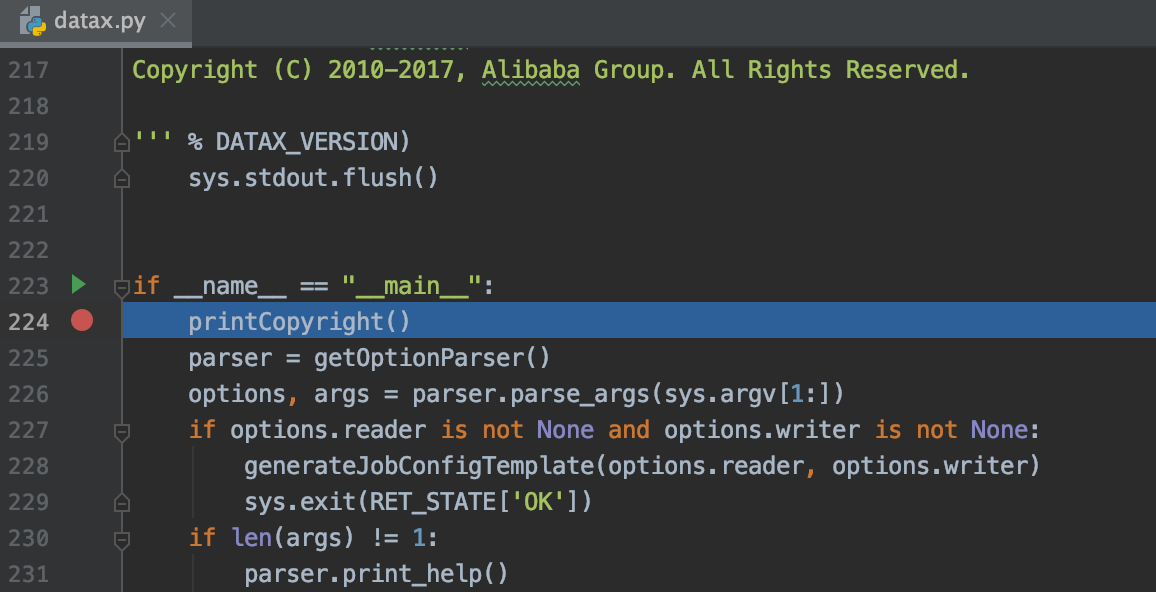Toggle the fold end marker on line 229
Viewport: 1156px width, 592px height.
(122, 503)
